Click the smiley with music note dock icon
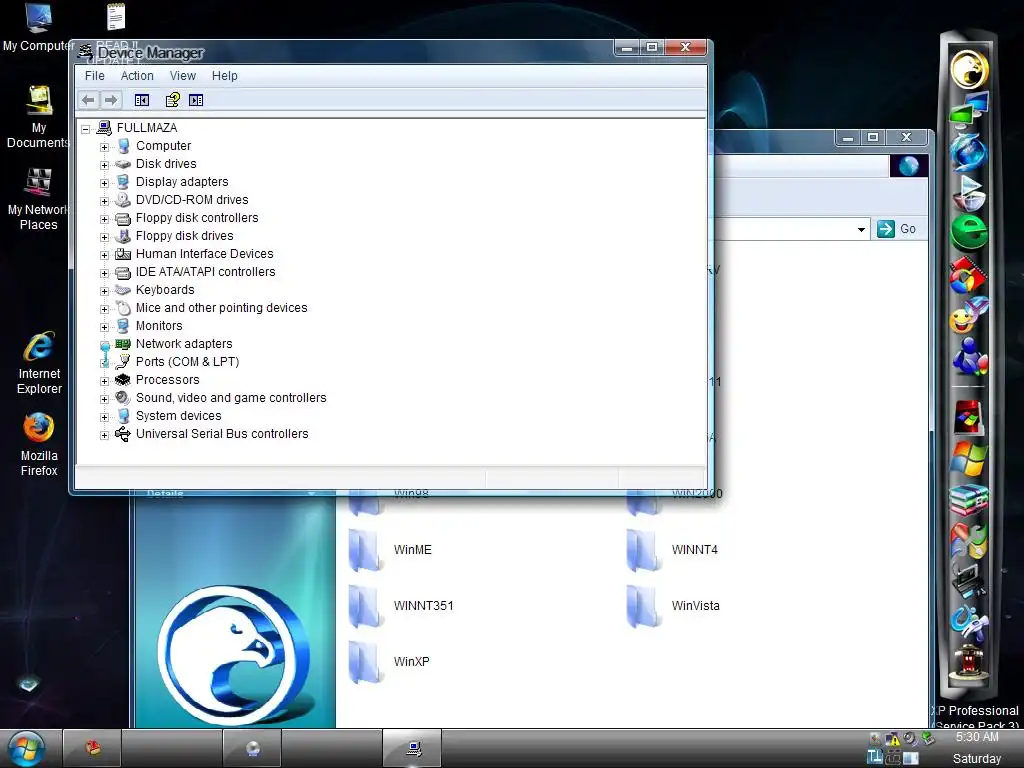The width and height of the screenshot is (1024, 768). 968,315
